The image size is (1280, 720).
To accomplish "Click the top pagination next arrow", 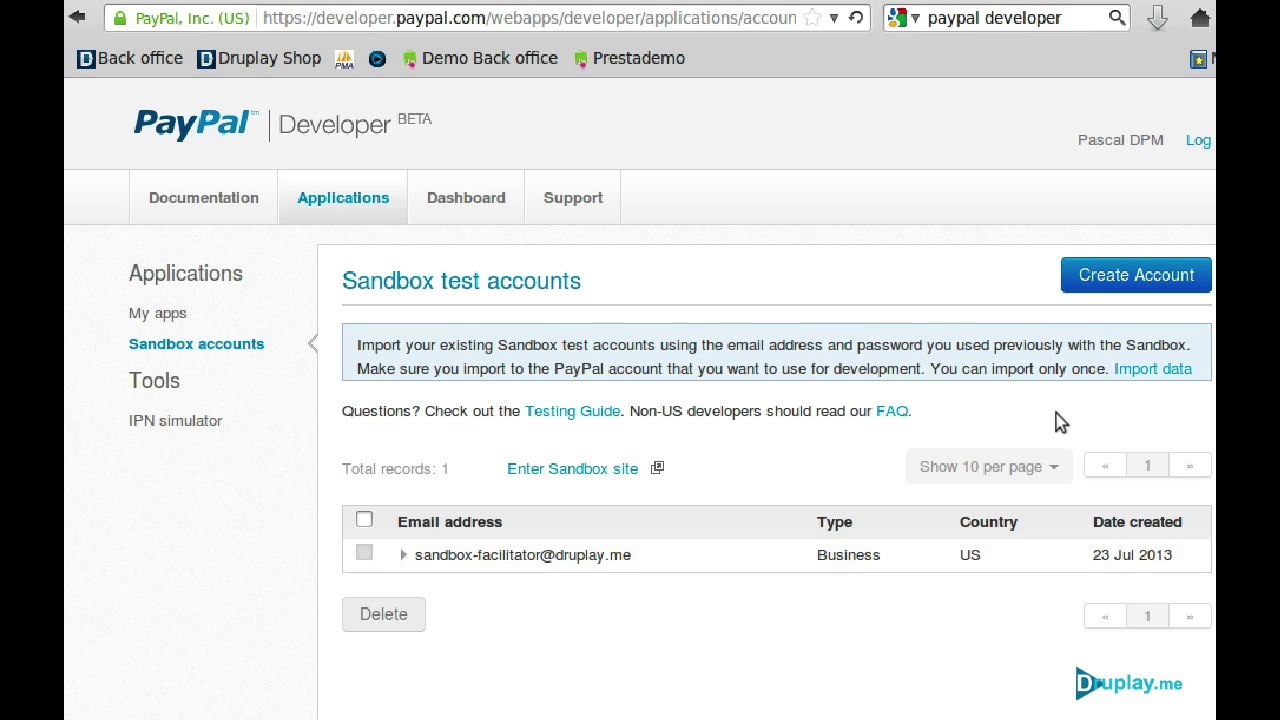I will coord(1189,466).
